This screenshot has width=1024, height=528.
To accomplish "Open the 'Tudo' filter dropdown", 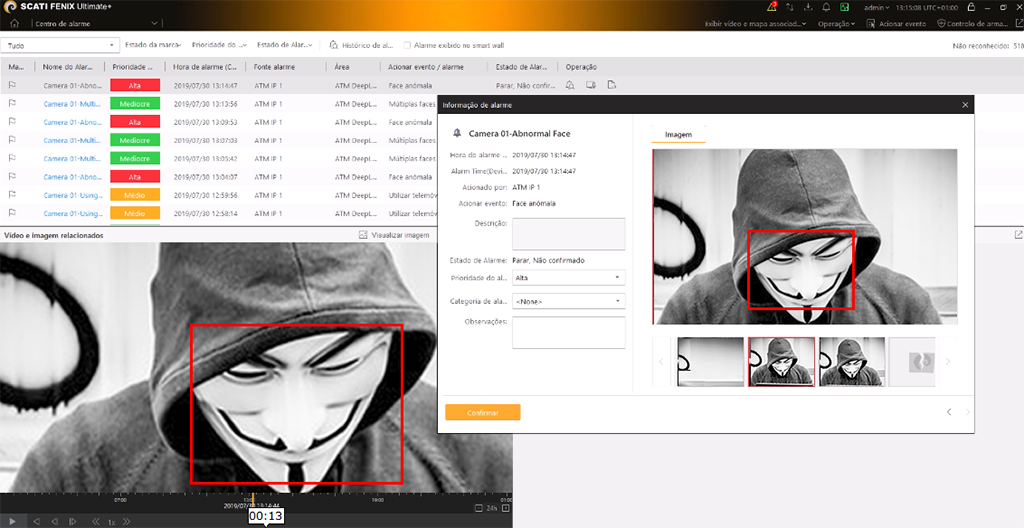I will point(60,45).
